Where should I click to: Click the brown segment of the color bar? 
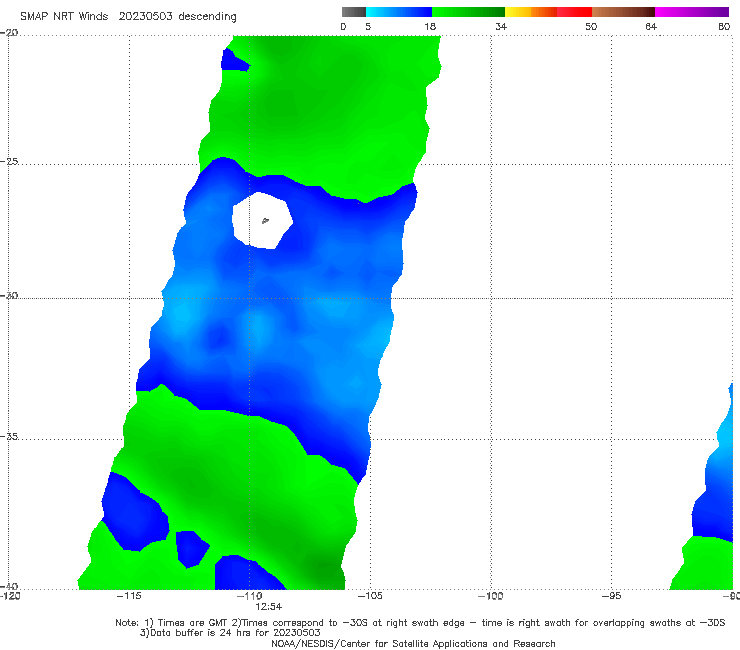[x=623, y=12]
